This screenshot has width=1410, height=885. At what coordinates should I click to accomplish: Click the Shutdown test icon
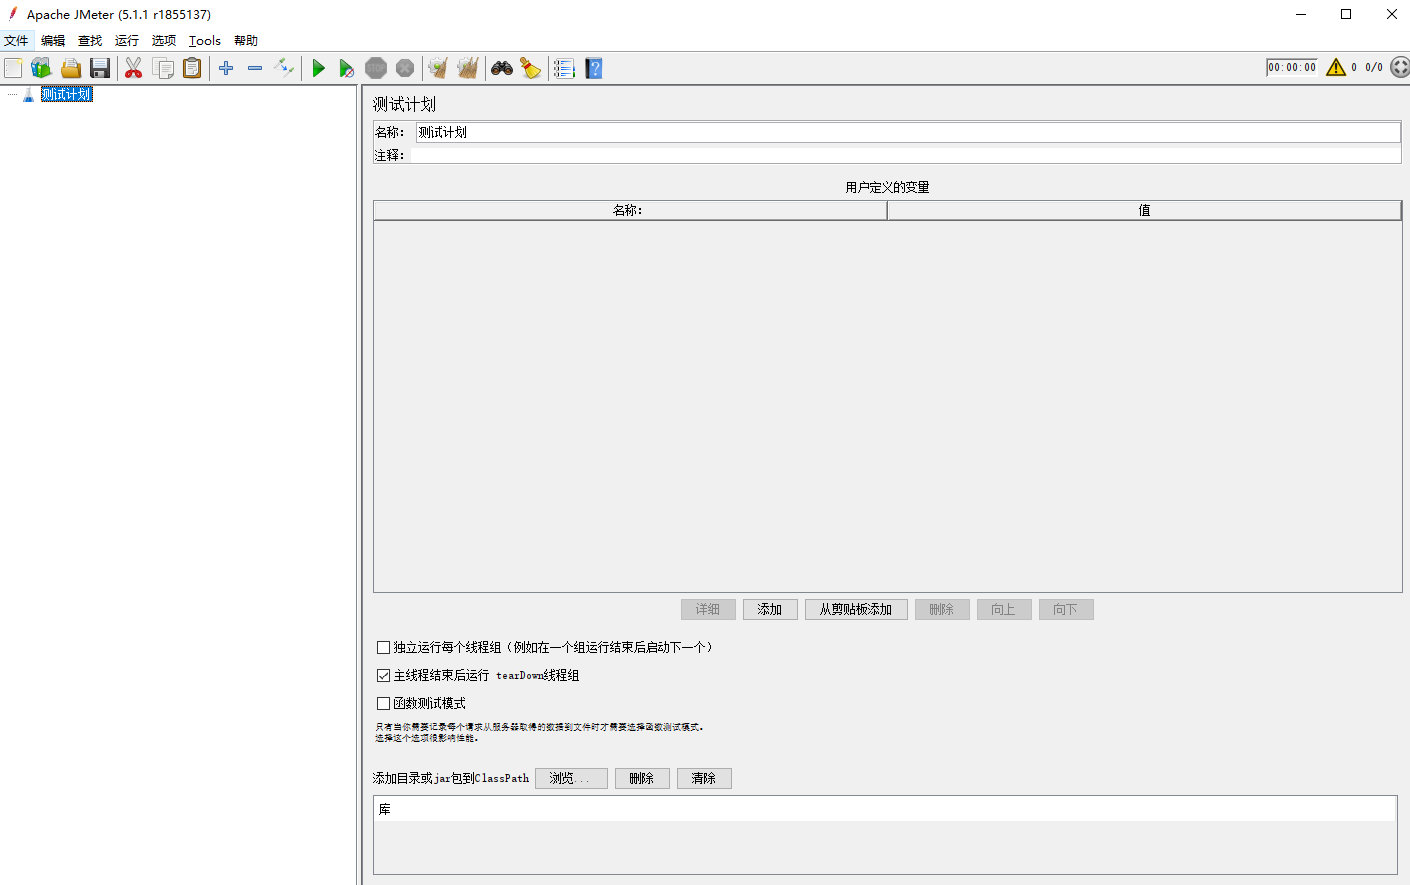pyautogui.click(x=405, y=68)
